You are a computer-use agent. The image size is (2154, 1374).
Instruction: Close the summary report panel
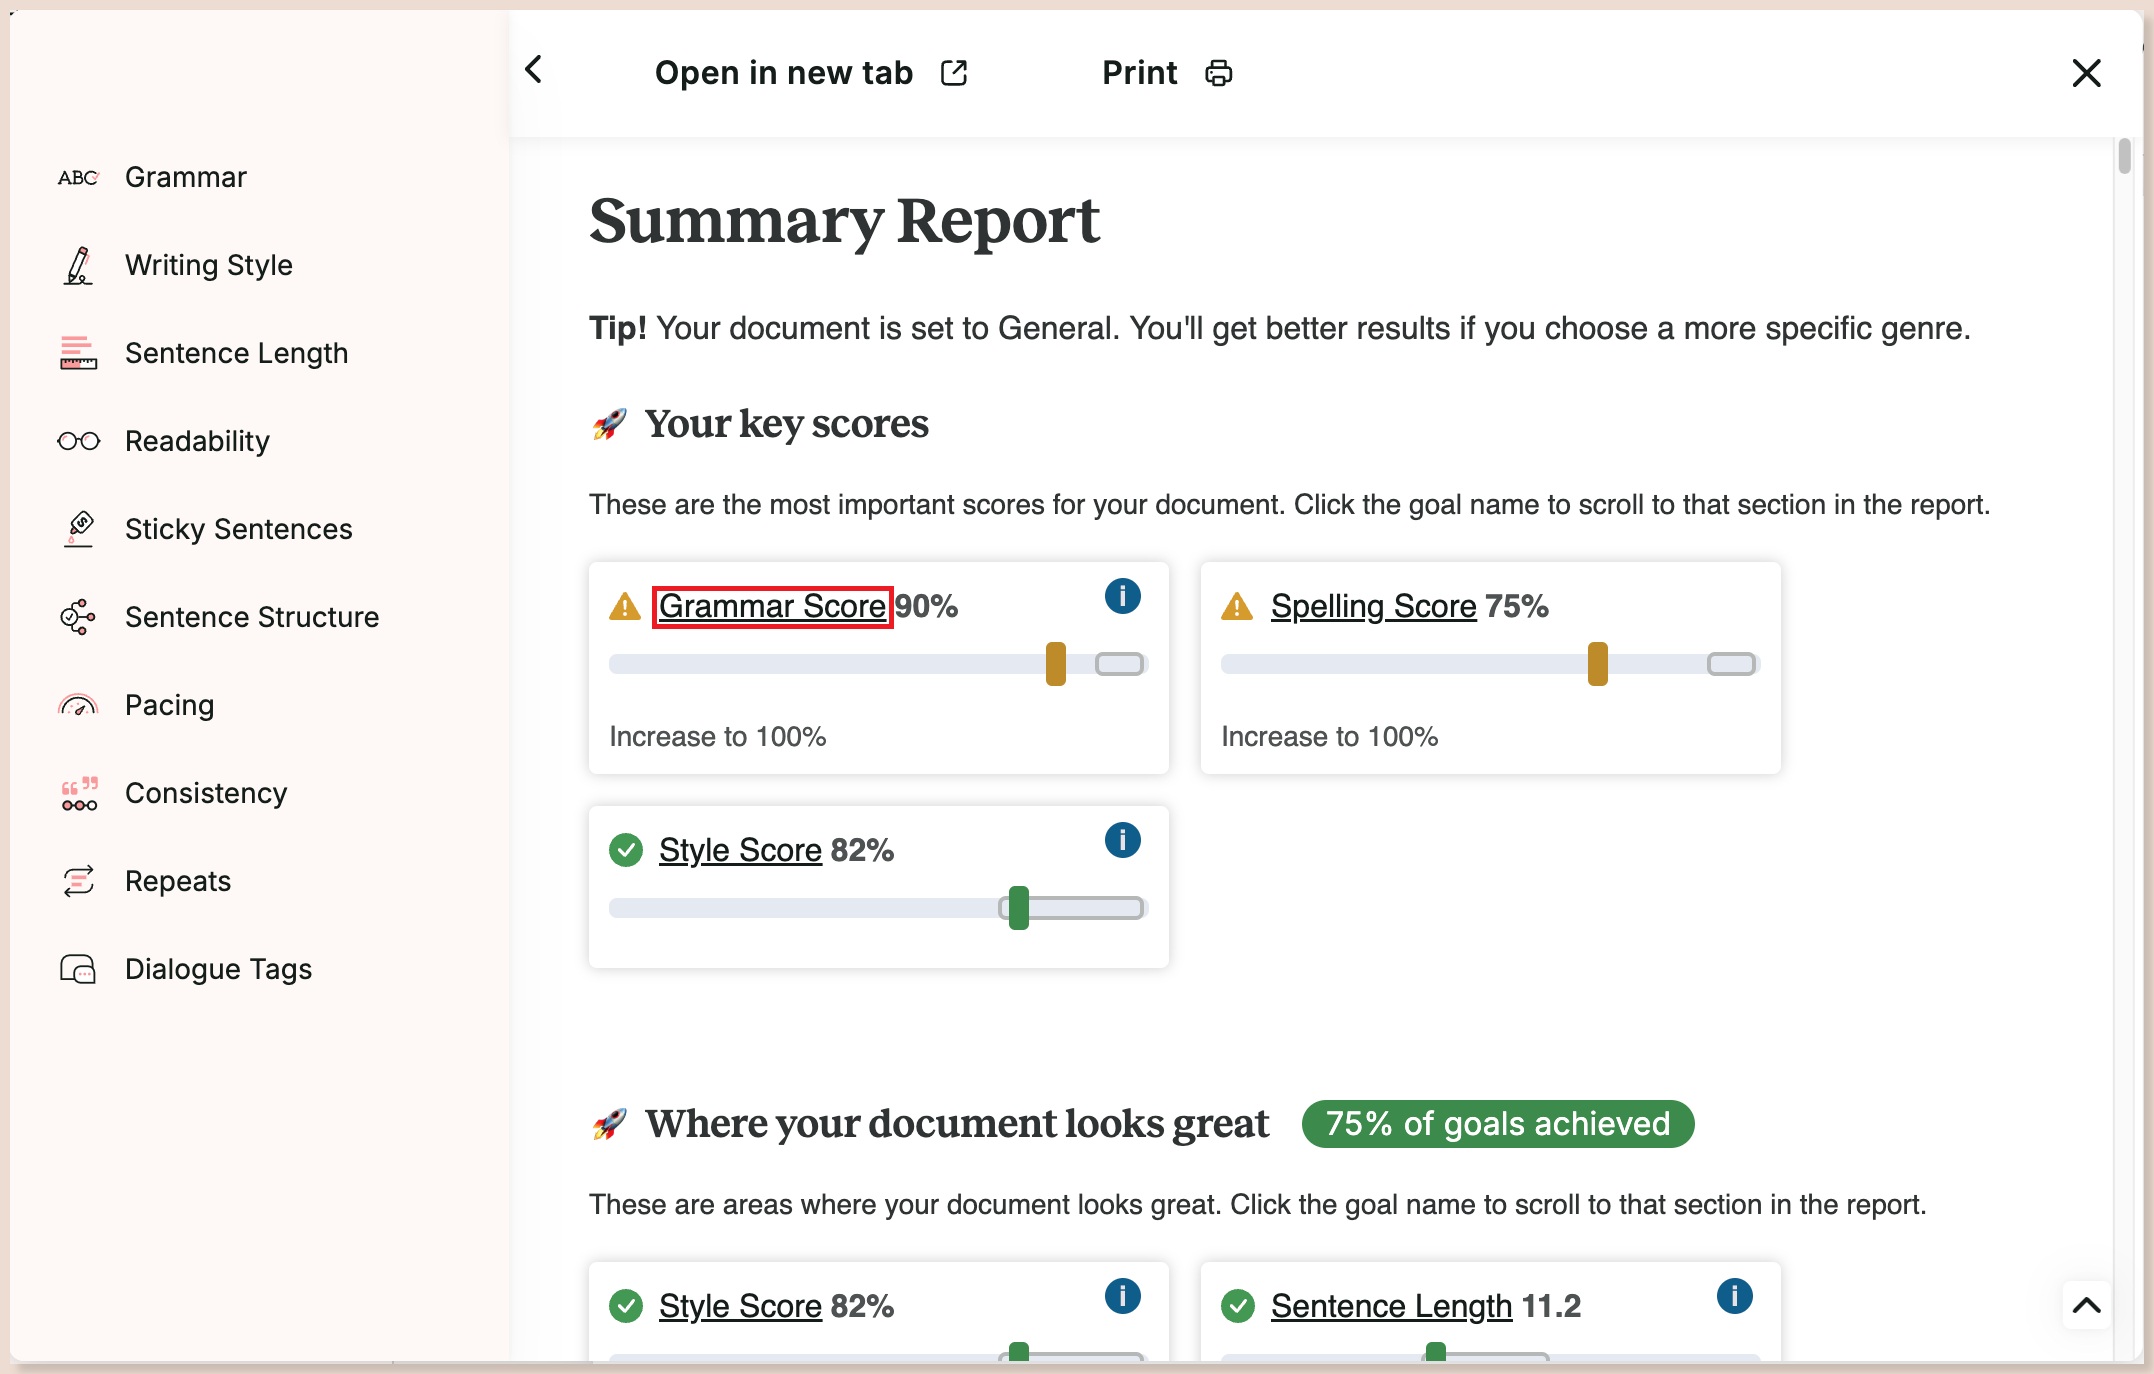click(2086, 73)
